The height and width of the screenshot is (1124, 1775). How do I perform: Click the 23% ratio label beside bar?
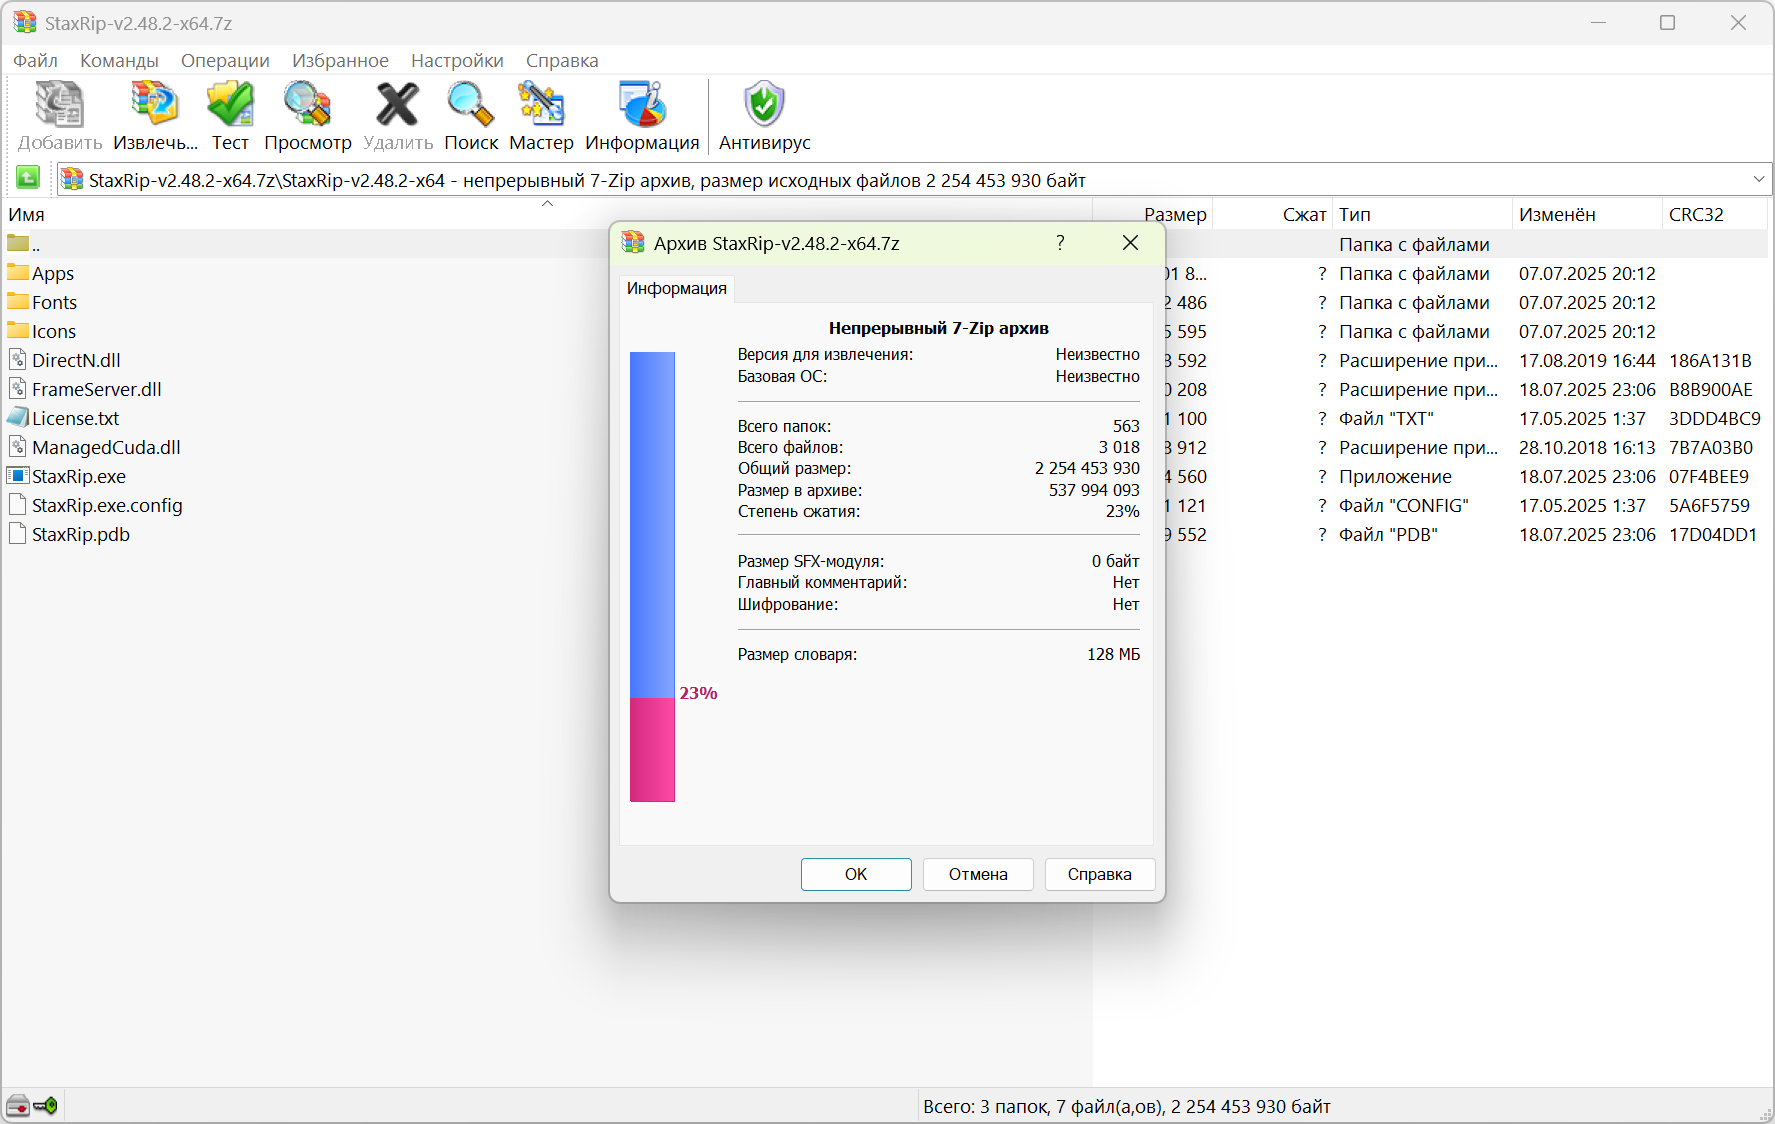[698, 693]
